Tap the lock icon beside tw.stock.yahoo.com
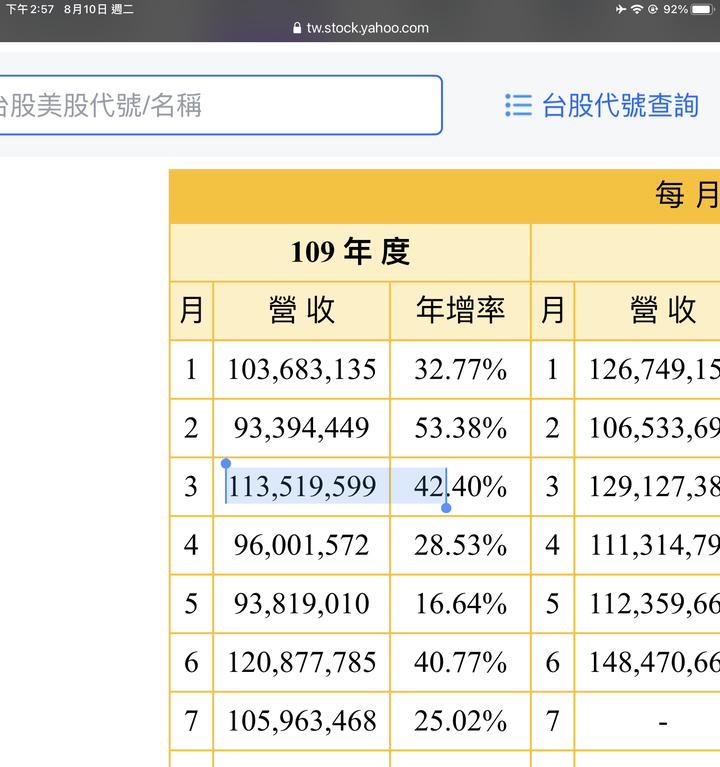This screenshot has height=767, width=720. point(297,28)
